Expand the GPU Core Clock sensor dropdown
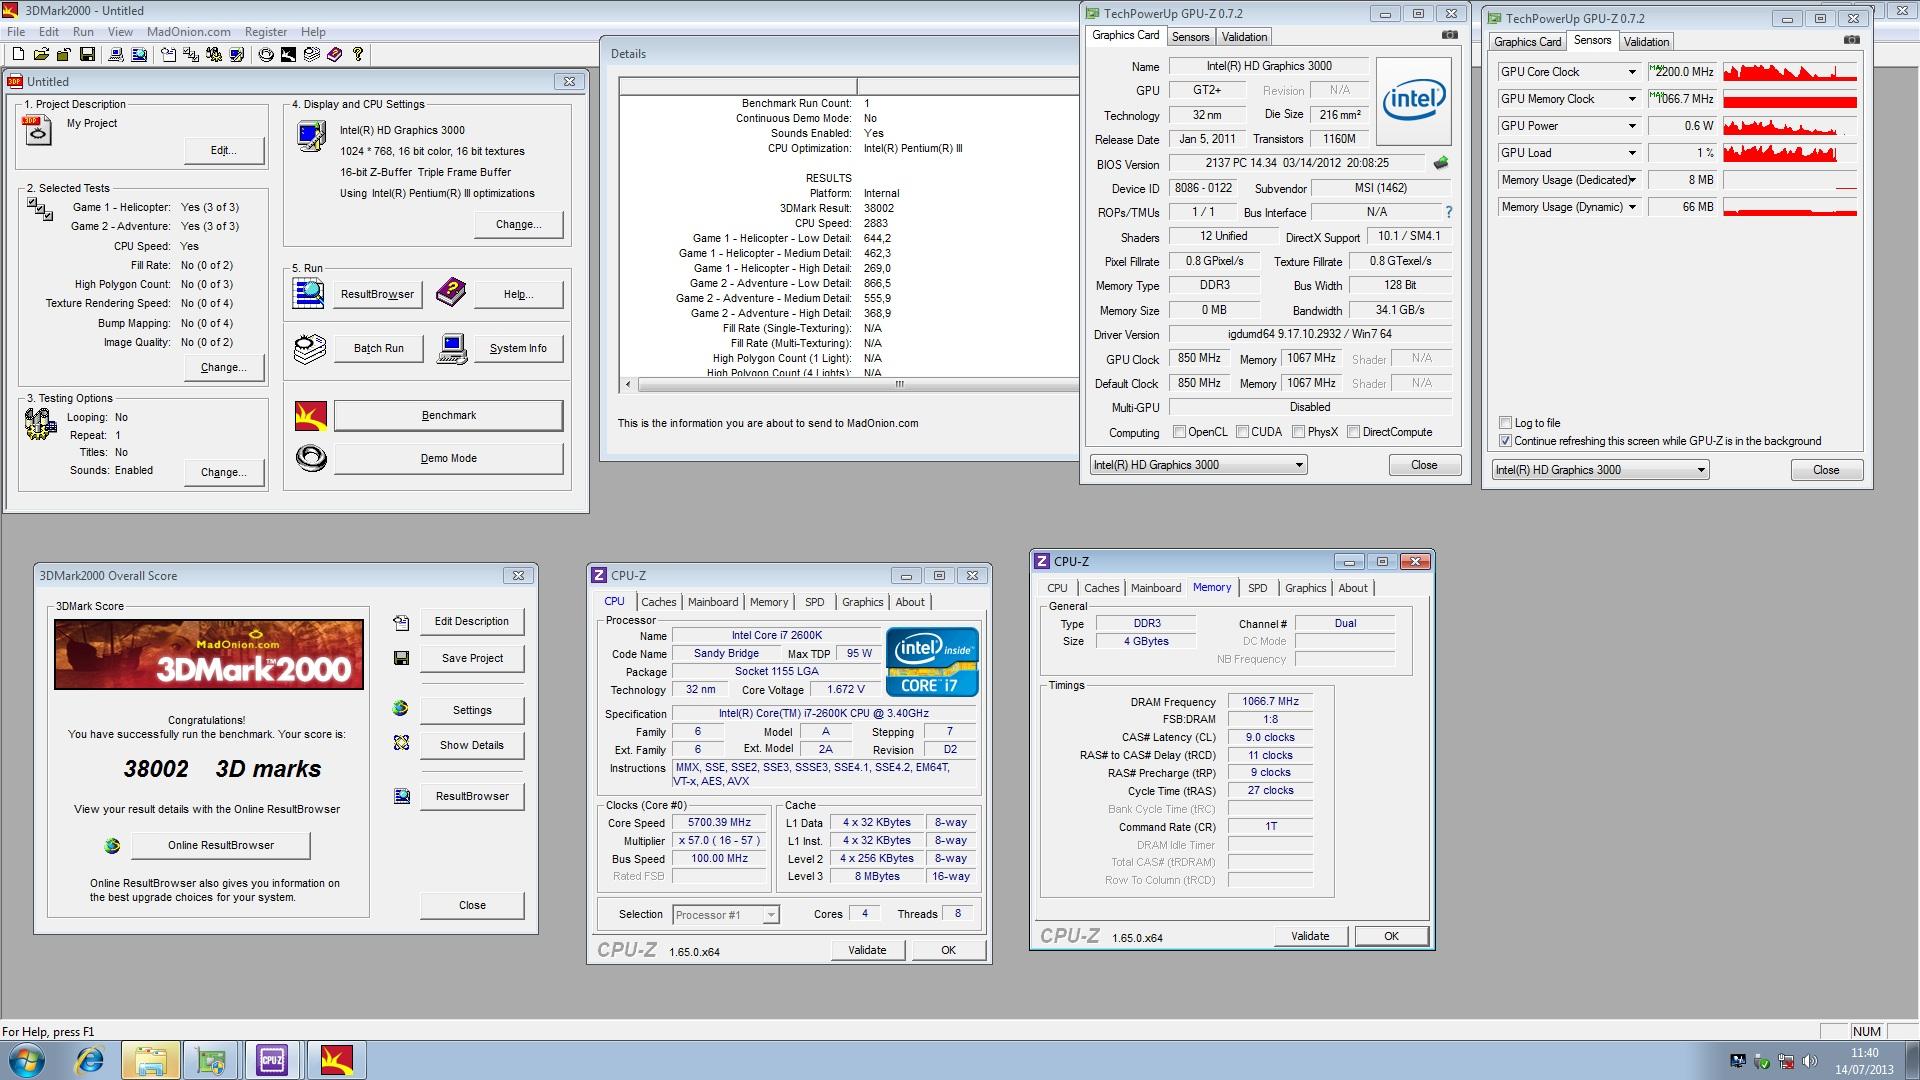Image resolution: width=1920 pixels, height=1080 pixels. pos(1632,72)
